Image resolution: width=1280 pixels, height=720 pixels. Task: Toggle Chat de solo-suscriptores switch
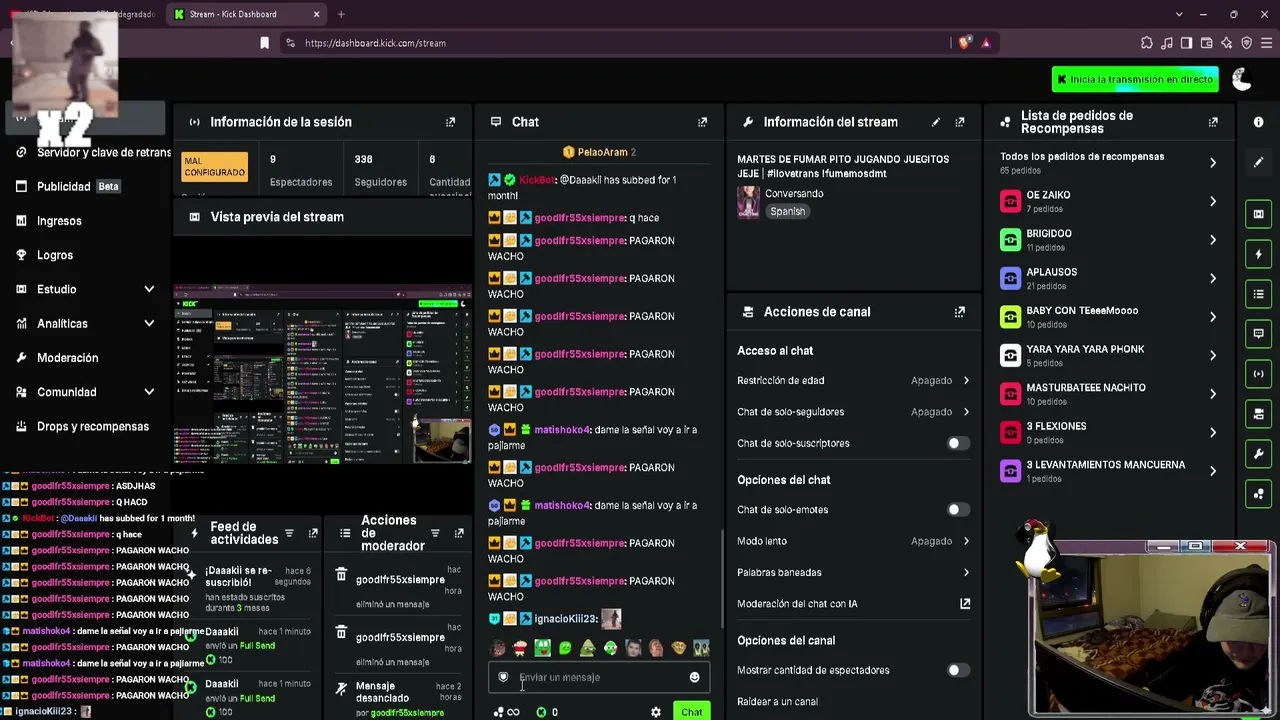point(958,443)
